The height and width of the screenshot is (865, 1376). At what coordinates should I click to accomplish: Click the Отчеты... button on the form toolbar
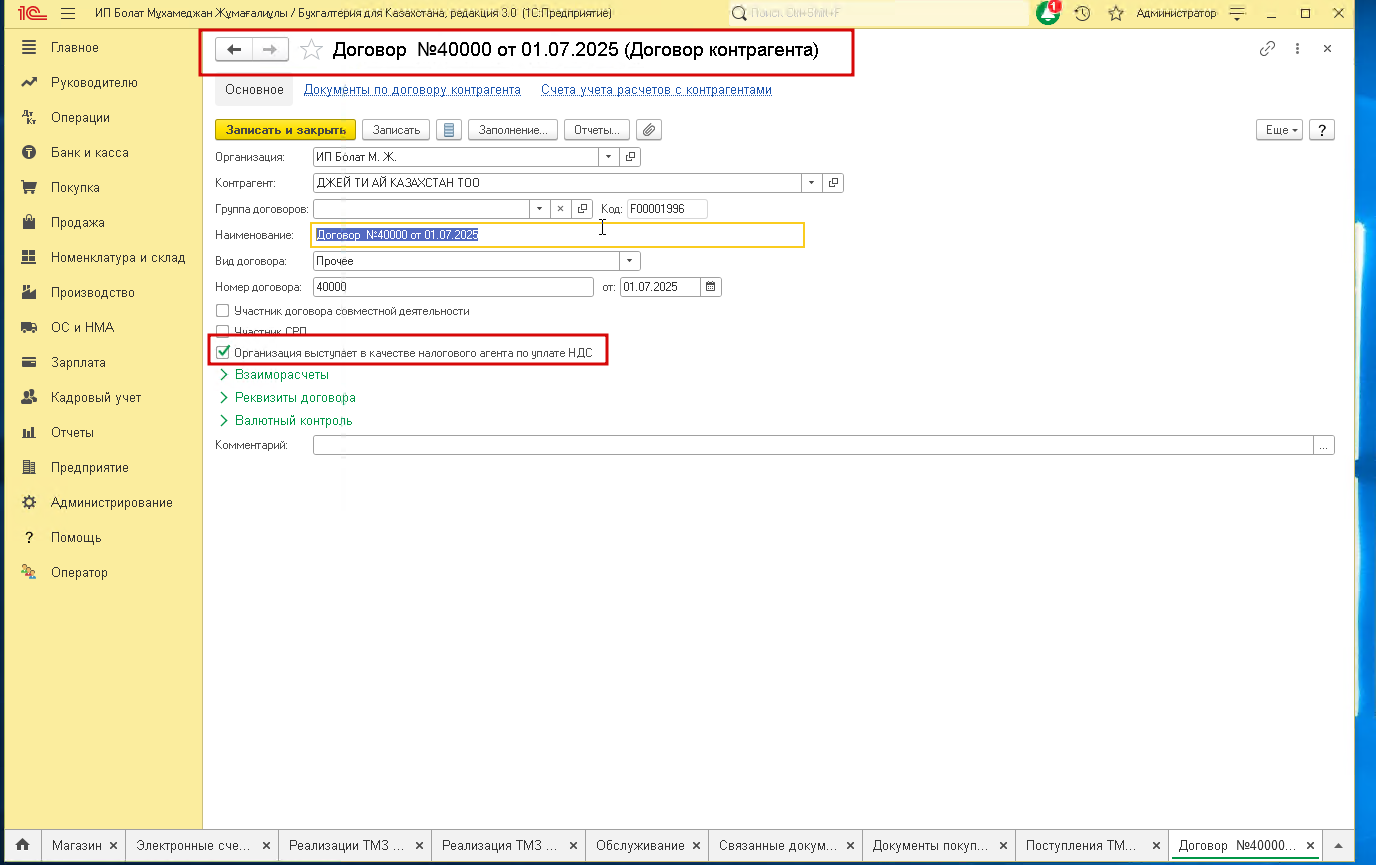(598, 130)
